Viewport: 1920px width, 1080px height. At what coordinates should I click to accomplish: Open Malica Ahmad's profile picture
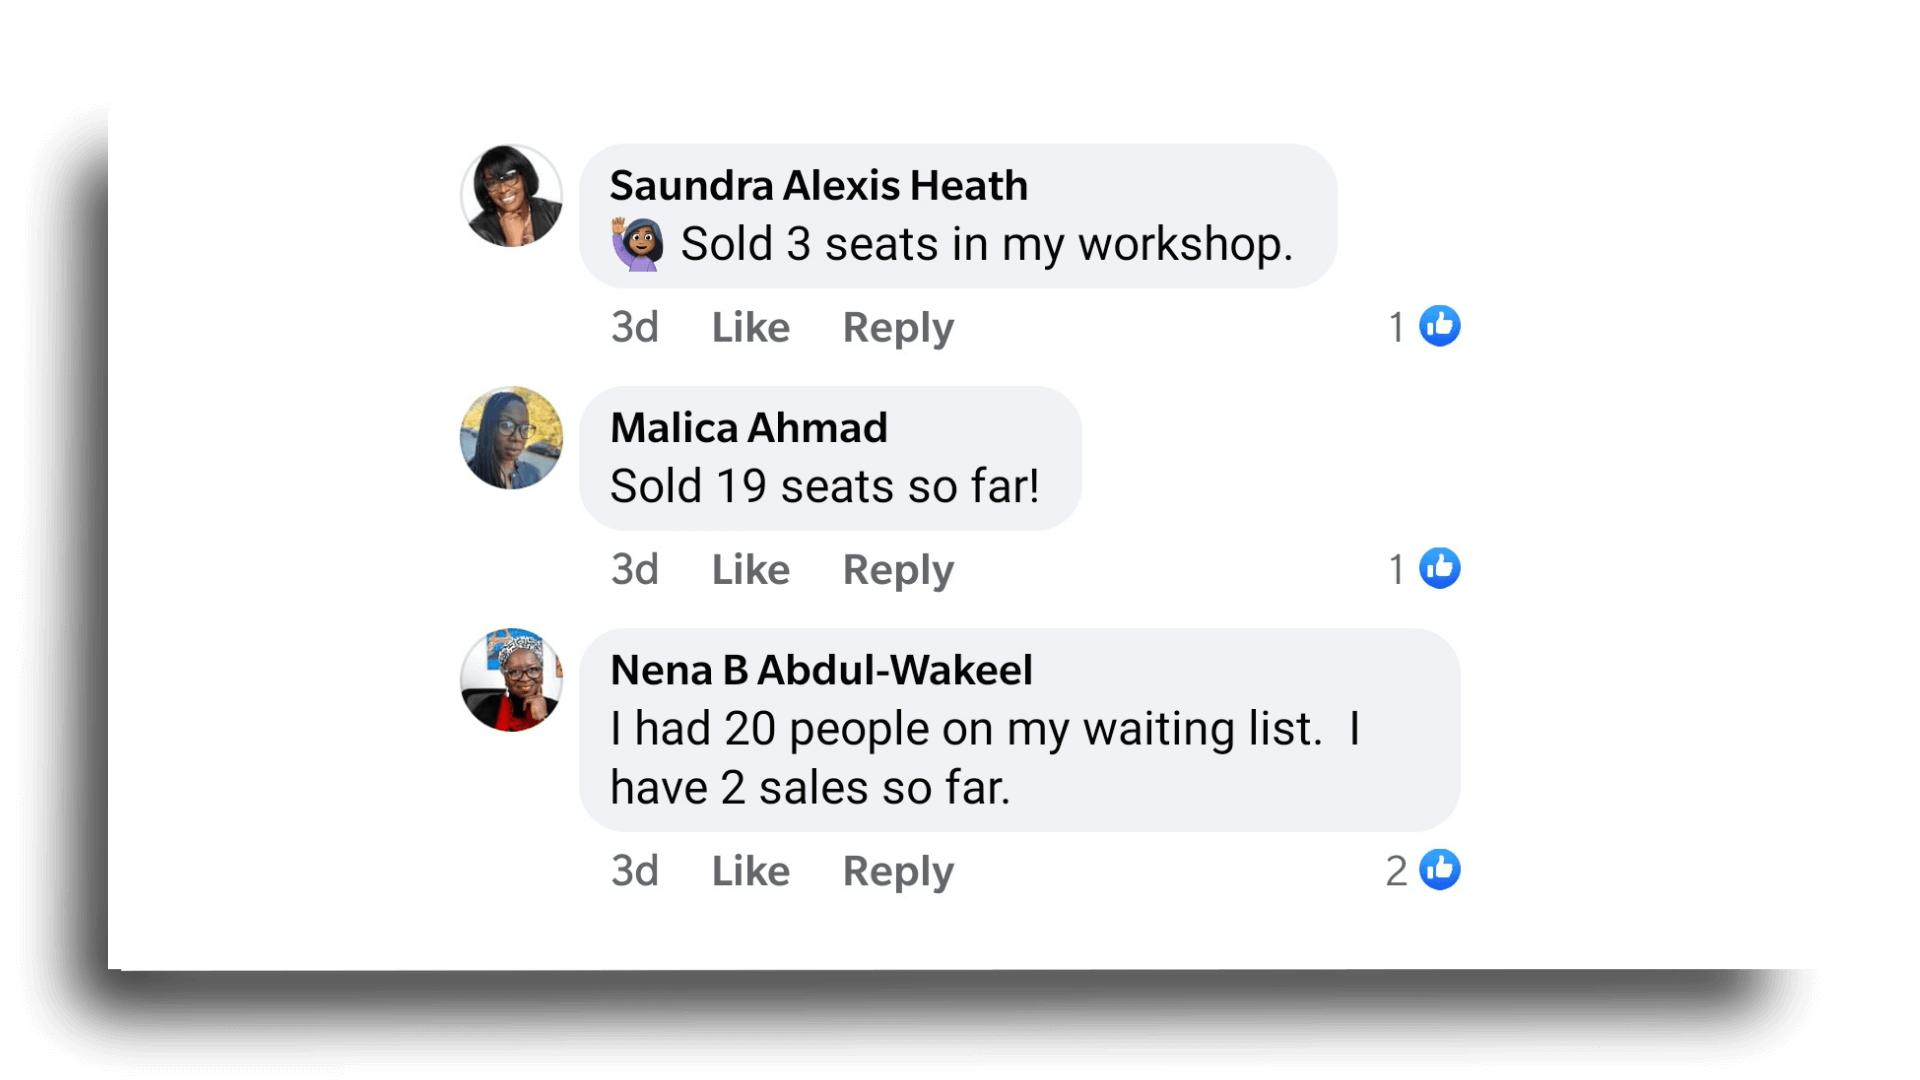tap(511, 438)
